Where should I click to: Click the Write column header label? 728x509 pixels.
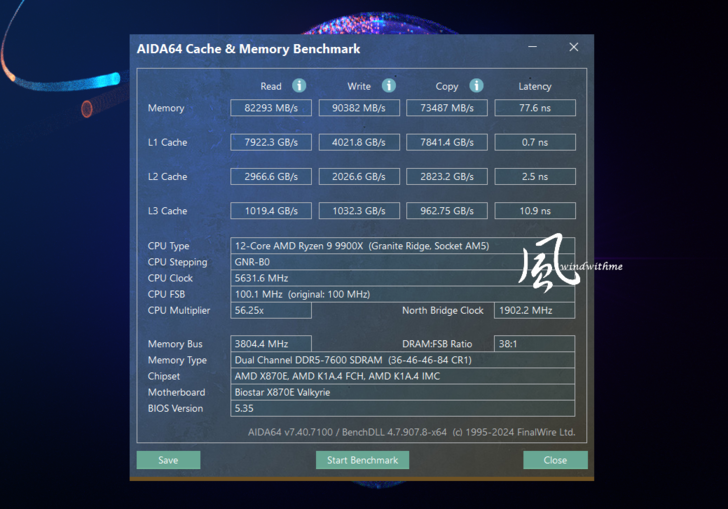click(359, 86)
